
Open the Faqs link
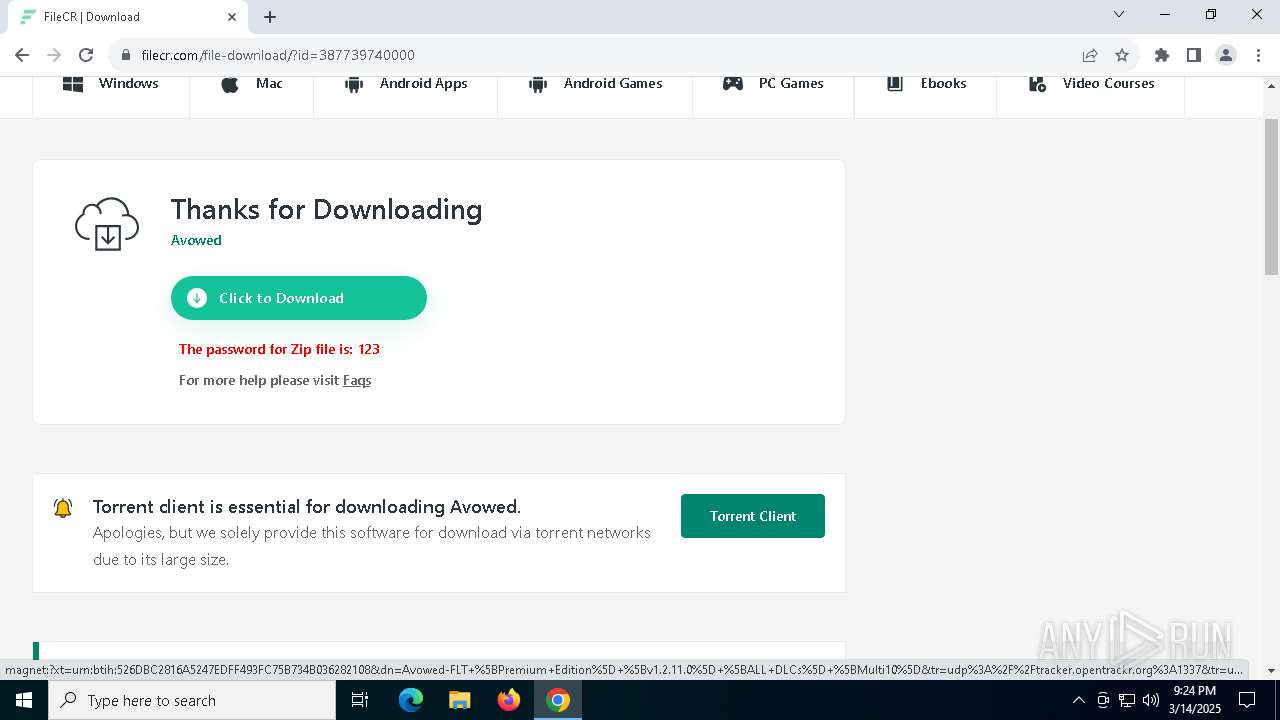[357, 380]
